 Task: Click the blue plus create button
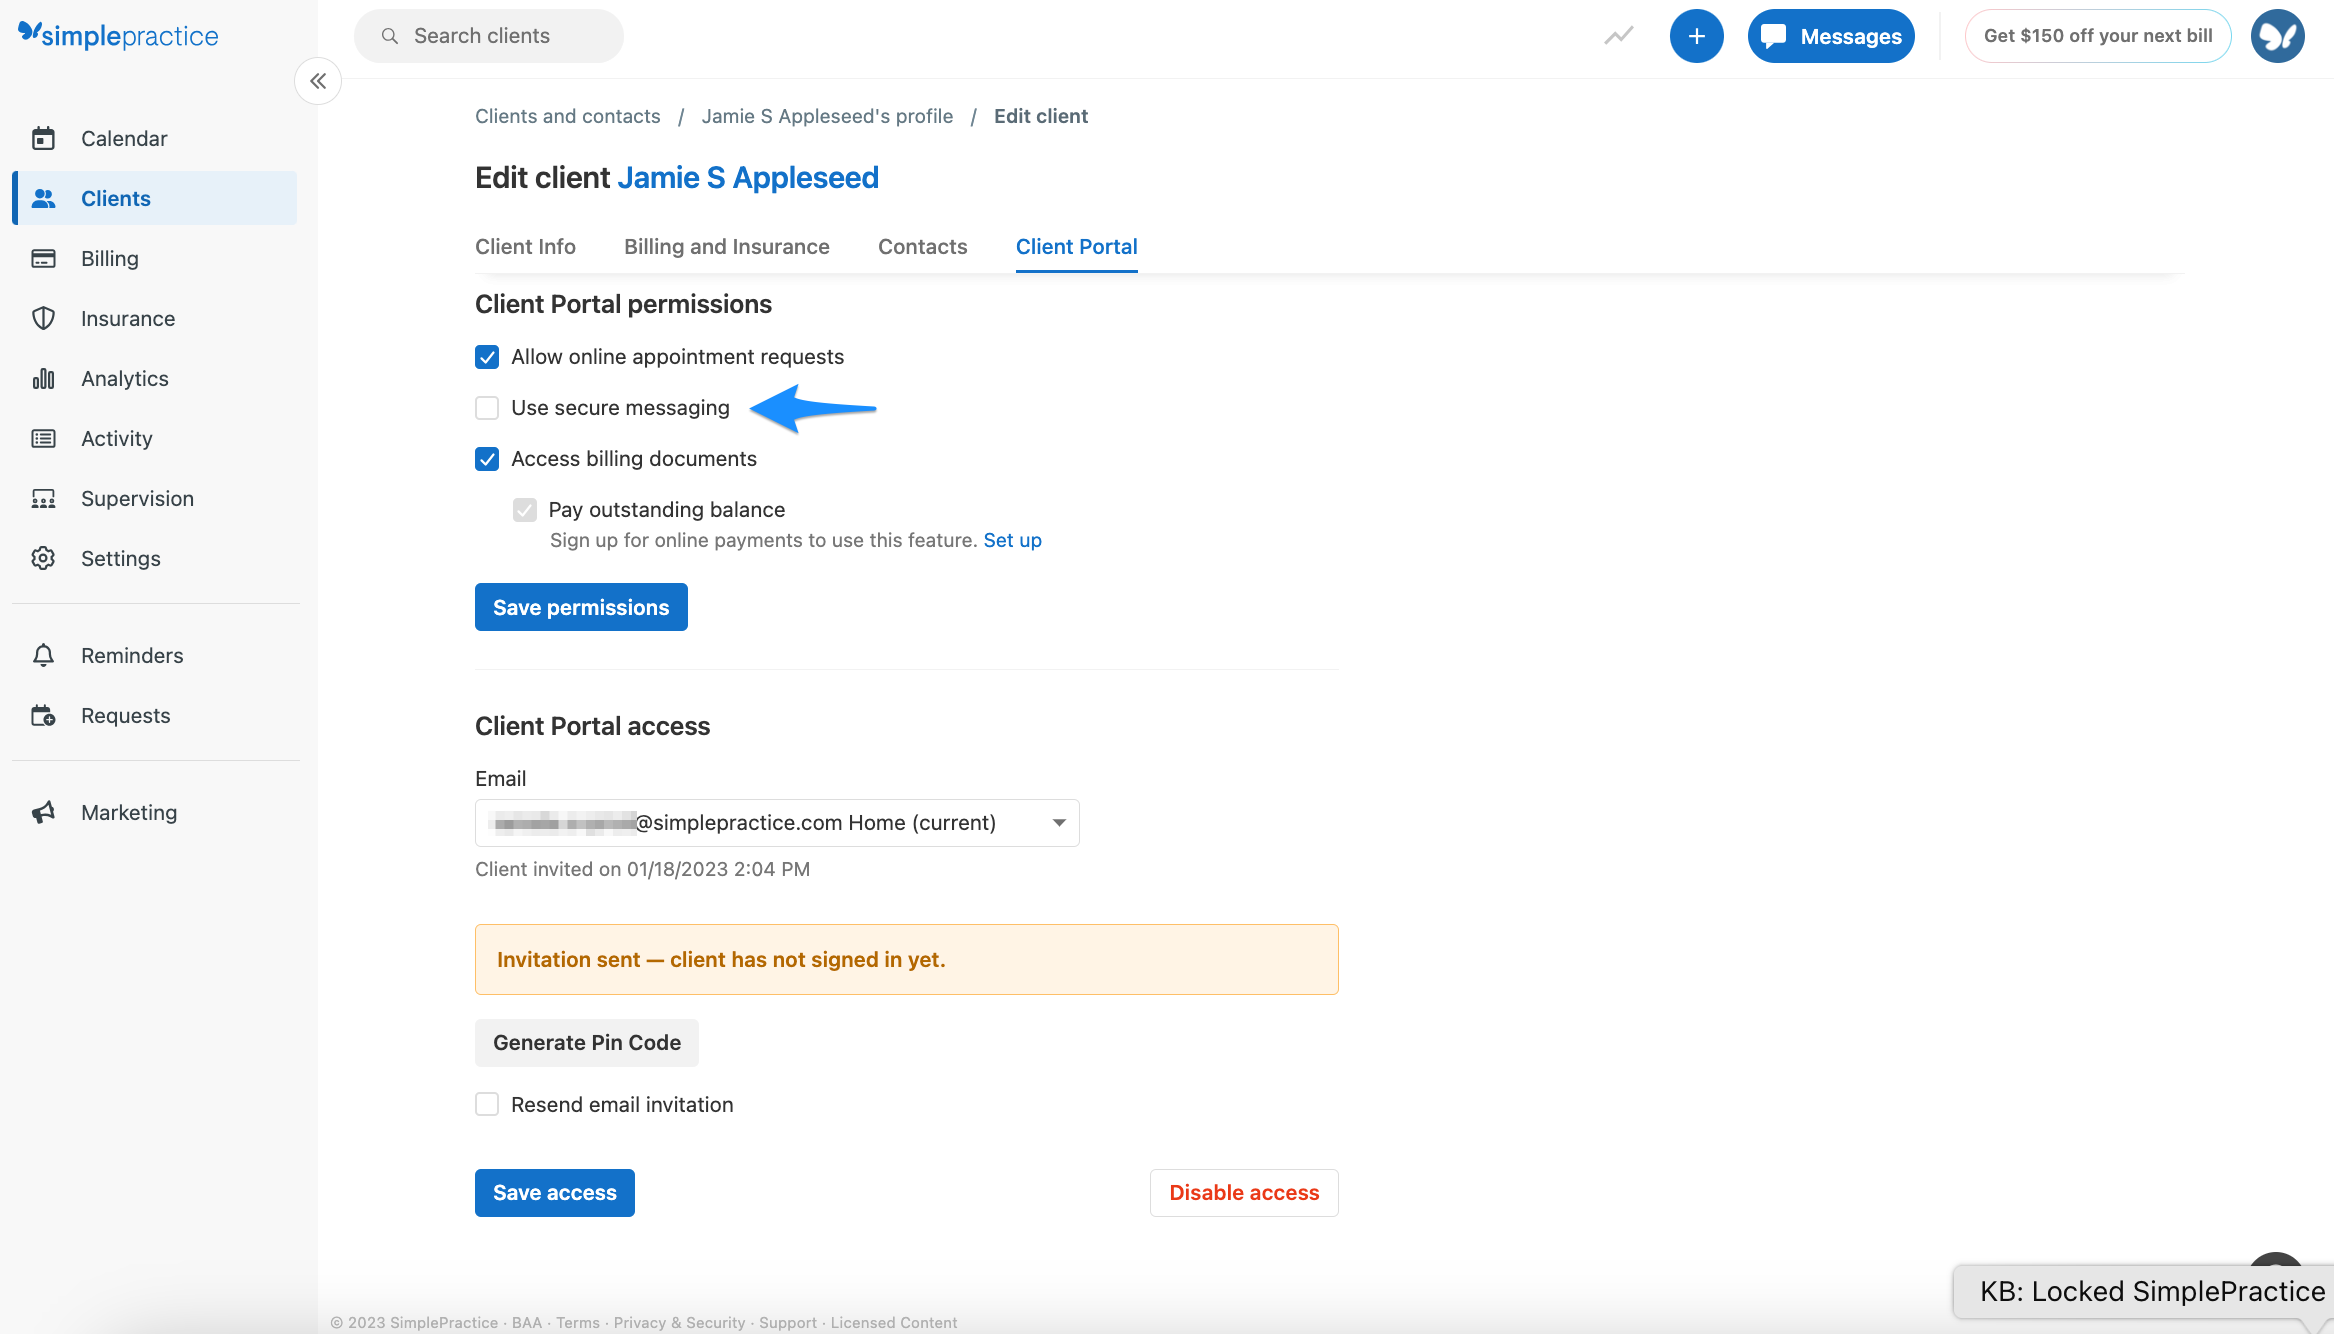click(x=1696, y=36)
